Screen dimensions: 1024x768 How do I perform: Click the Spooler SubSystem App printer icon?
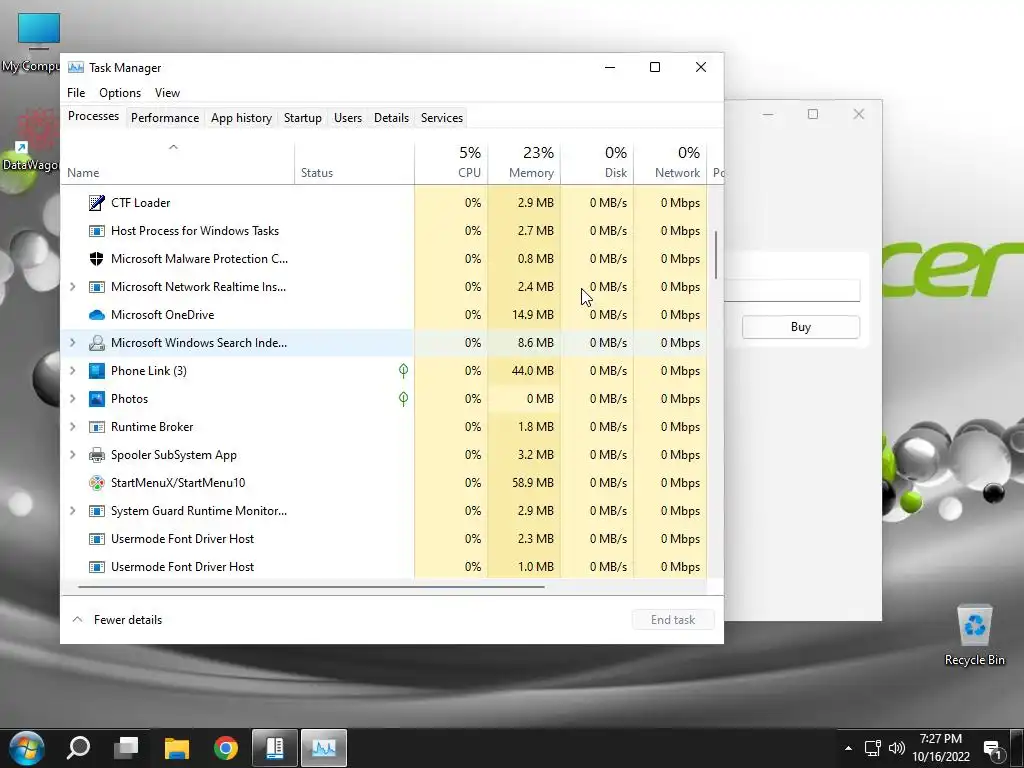97,455
